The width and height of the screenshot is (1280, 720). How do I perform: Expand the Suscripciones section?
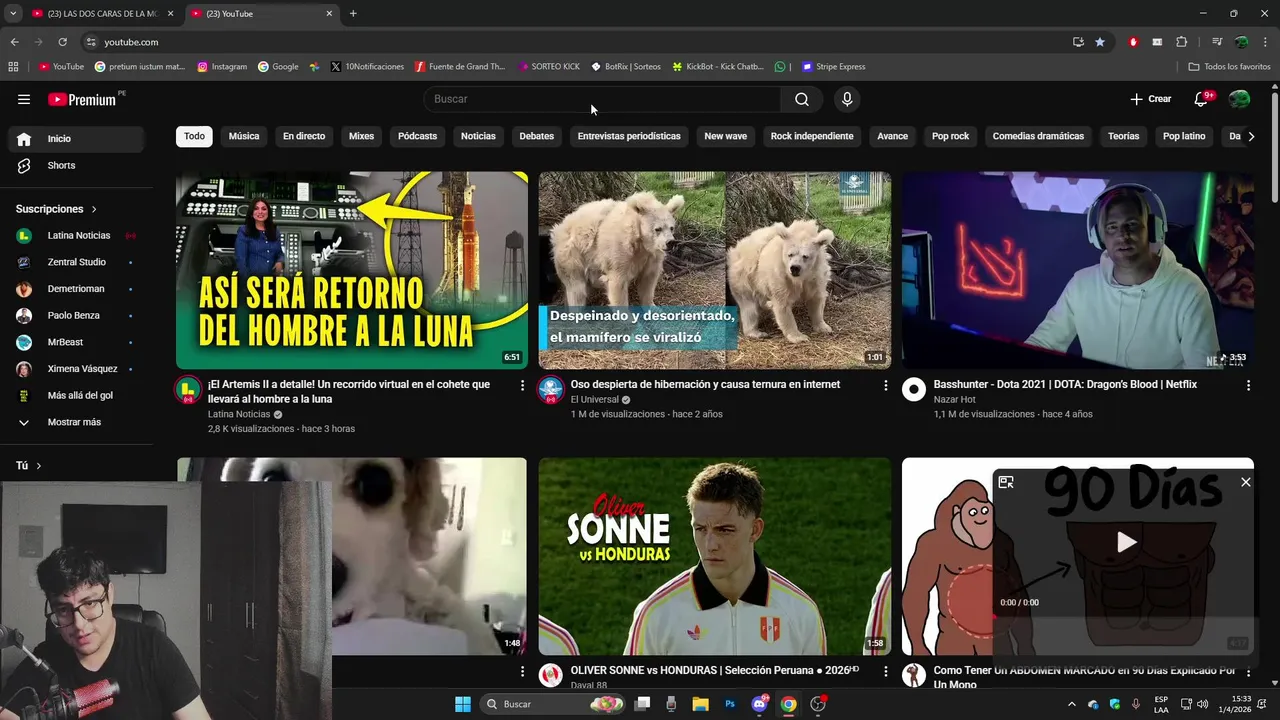tap(56, 209)
